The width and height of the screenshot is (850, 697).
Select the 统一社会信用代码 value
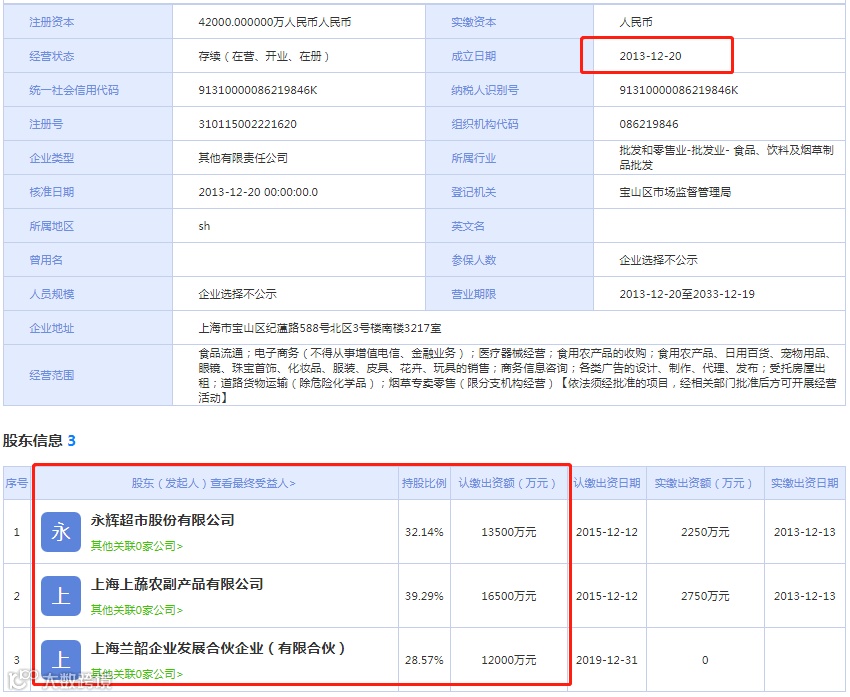(x=257, y=90)
